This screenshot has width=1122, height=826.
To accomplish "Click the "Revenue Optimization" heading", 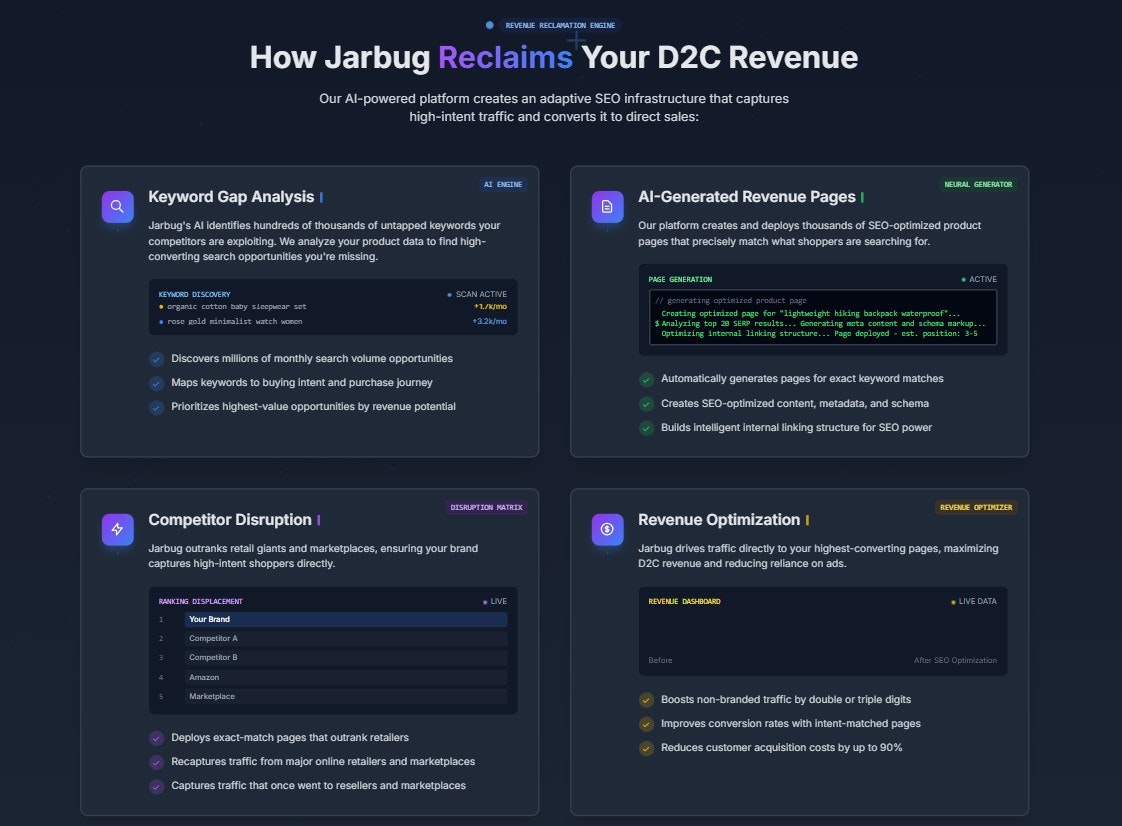I will [718, 520].
